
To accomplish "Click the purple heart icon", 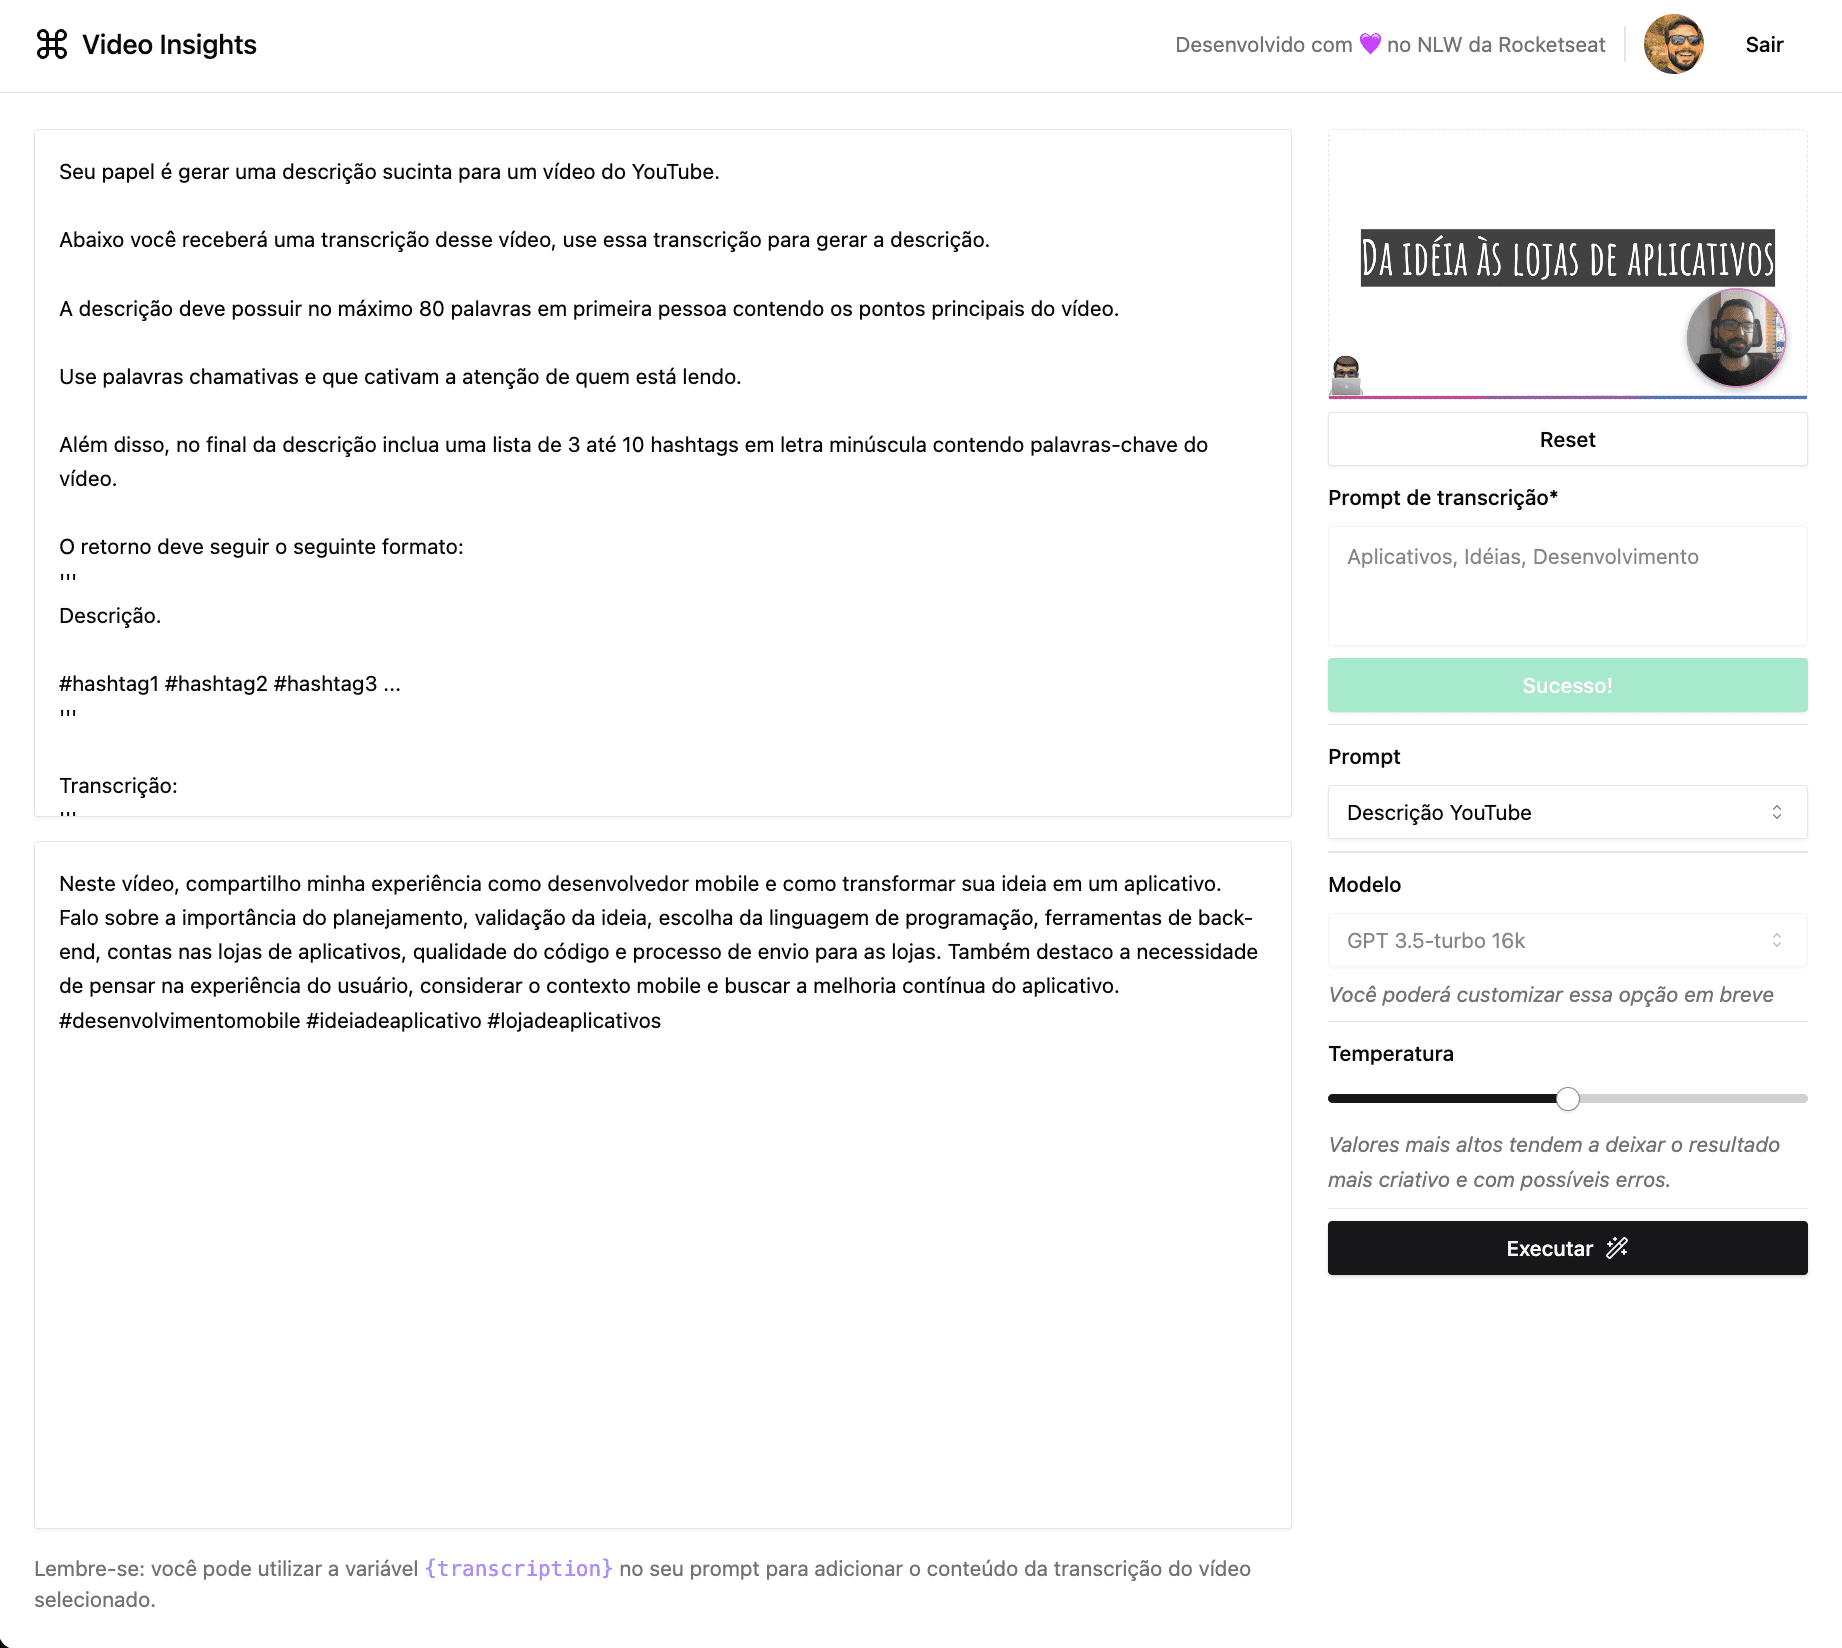I will click(1370, 44).
